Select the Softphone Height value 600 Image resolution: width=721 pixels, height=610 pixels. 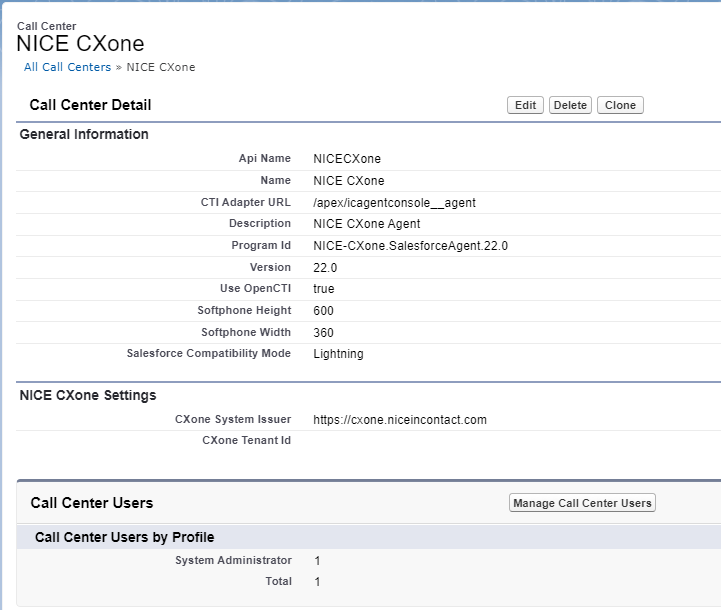pyautogui.click(x=323, y=311)
